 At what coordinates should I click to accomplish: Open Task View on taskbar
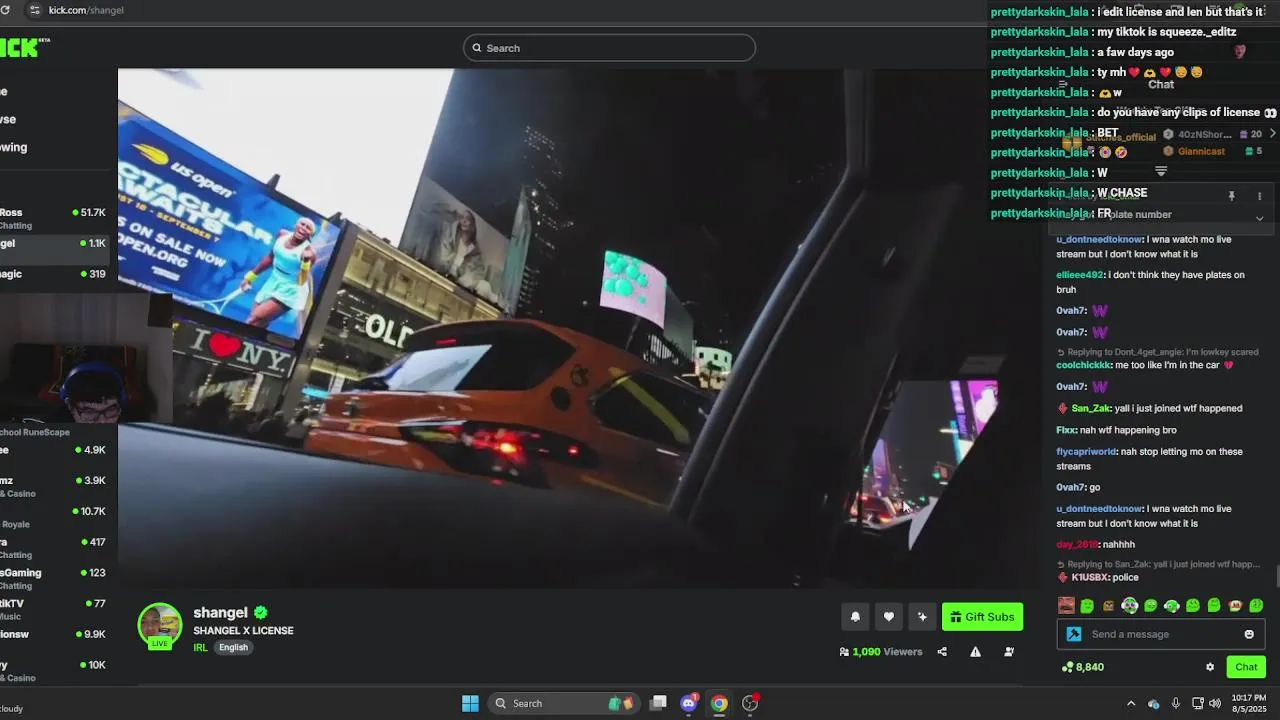658,703
